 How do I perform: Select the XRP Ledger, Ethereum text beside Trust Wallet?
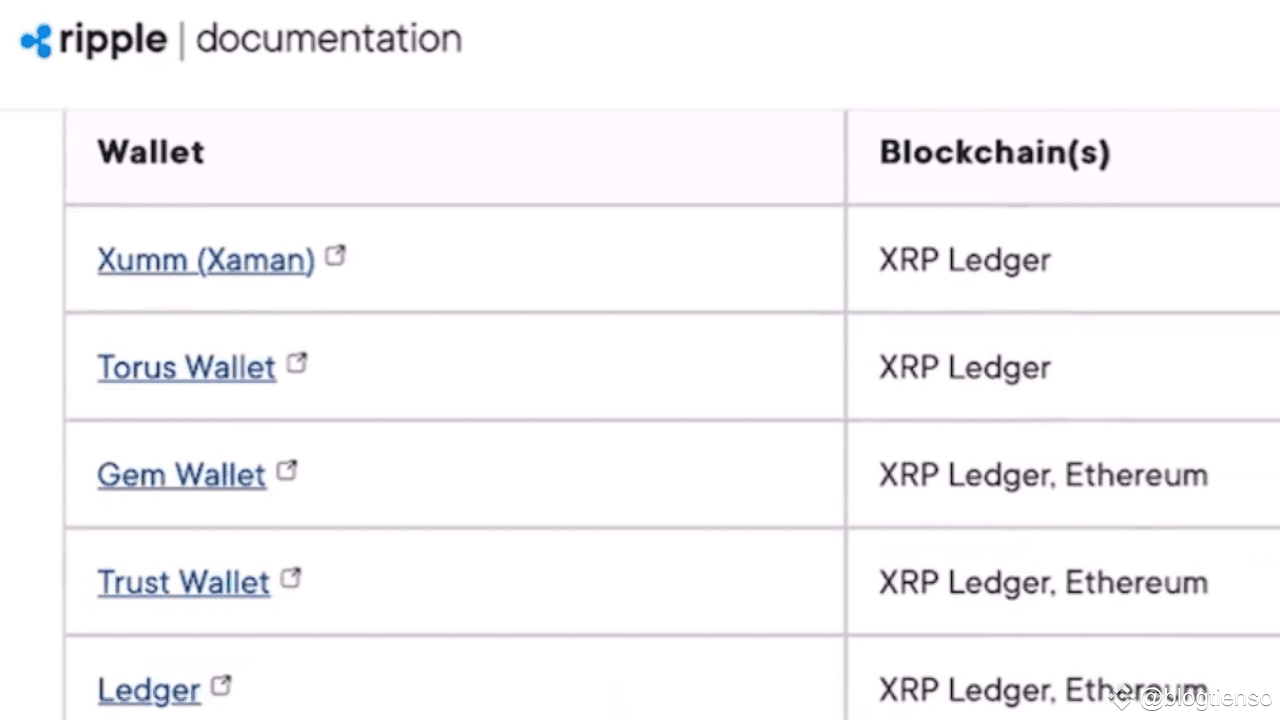point(1043,582)
